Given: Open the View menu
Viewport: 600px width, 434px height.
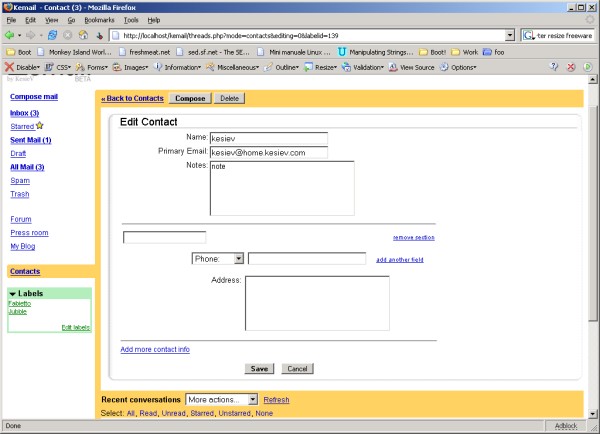Looking at the screenshot, I should point(51,20).
